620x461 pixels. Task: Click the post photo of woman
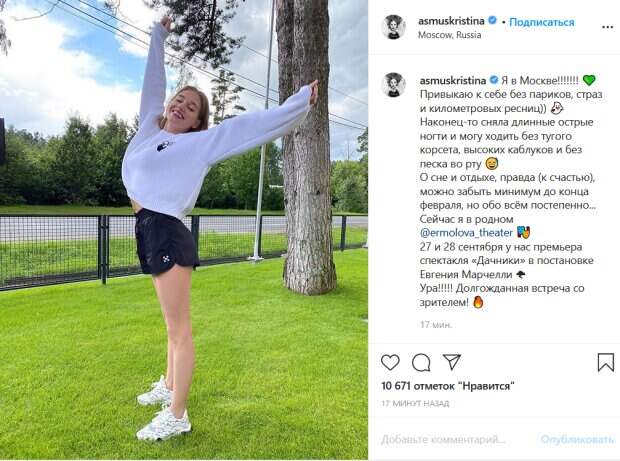click(x=184, y=230)
